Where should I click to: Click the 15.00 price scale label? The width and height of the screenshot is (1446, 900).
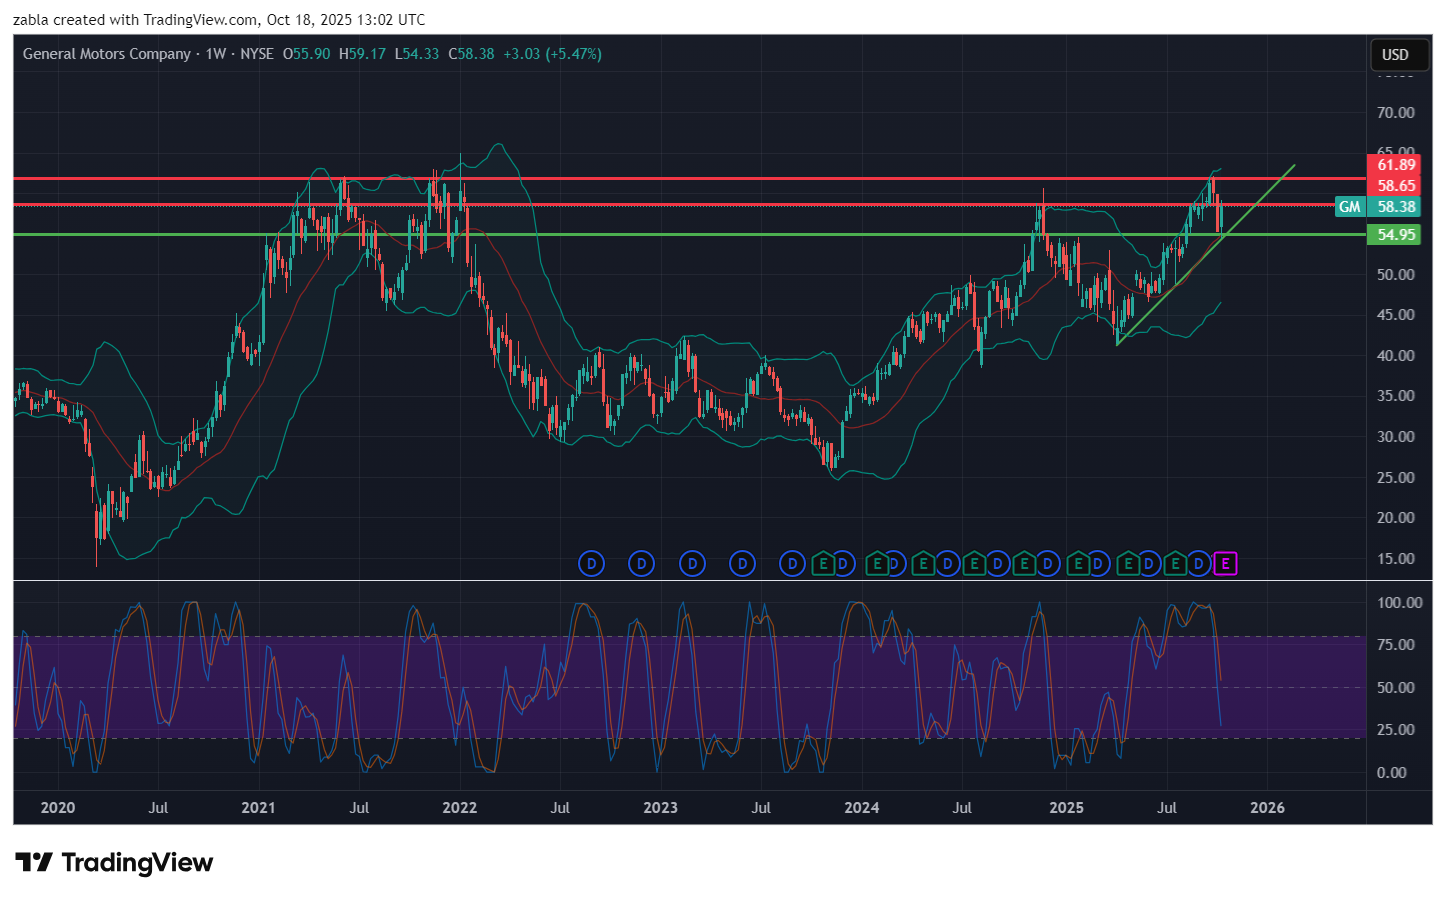click(x=1396, y=559)
